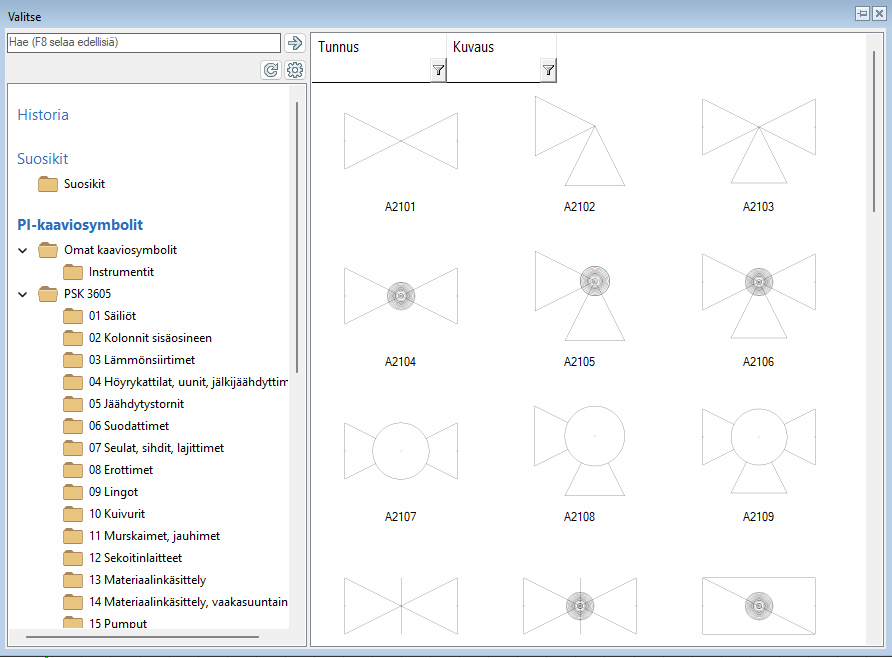The image size is (892, 658).
Task: Click the search arrow button
Action: (x=294, y=43)
